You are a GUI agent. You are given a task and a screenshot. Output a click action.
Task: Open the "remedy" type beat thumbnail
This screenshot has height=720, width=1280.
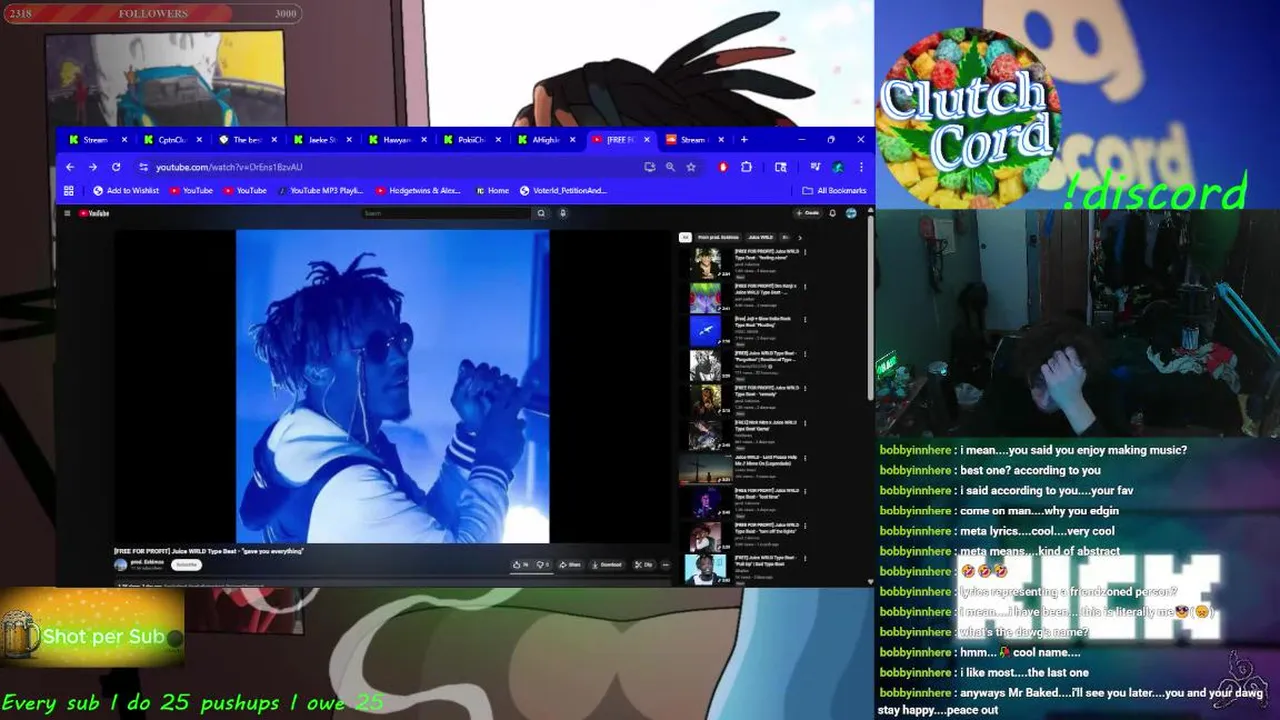pyautogui.click(x=706, y=400)
